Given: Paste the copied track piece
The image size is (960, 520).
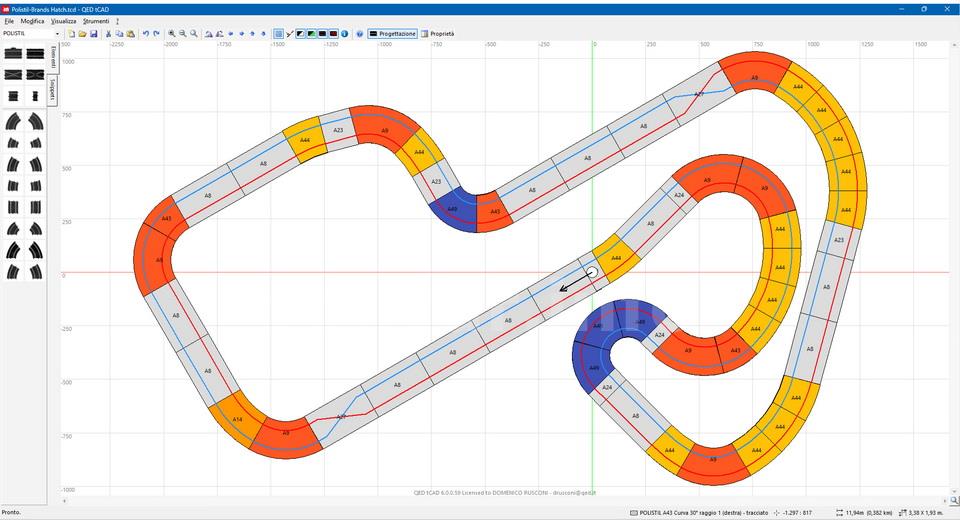Looking at the screenshot, I should (x=130, y=34).
